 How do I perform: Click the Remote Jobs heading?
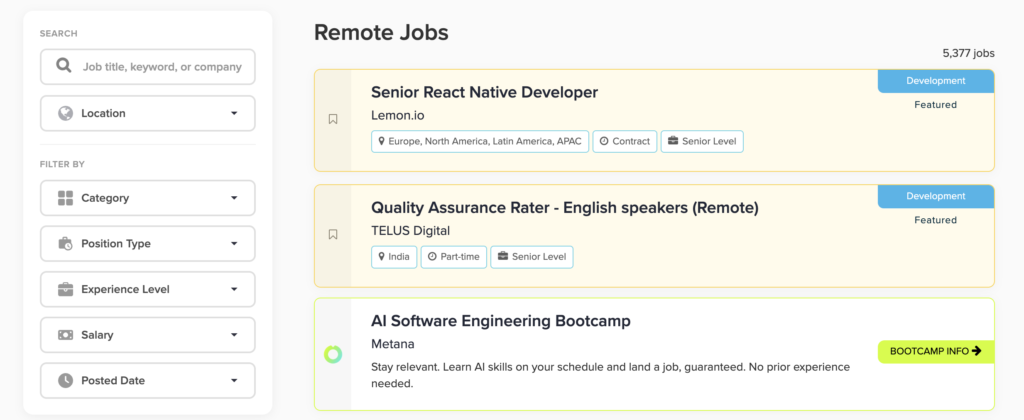381,33
